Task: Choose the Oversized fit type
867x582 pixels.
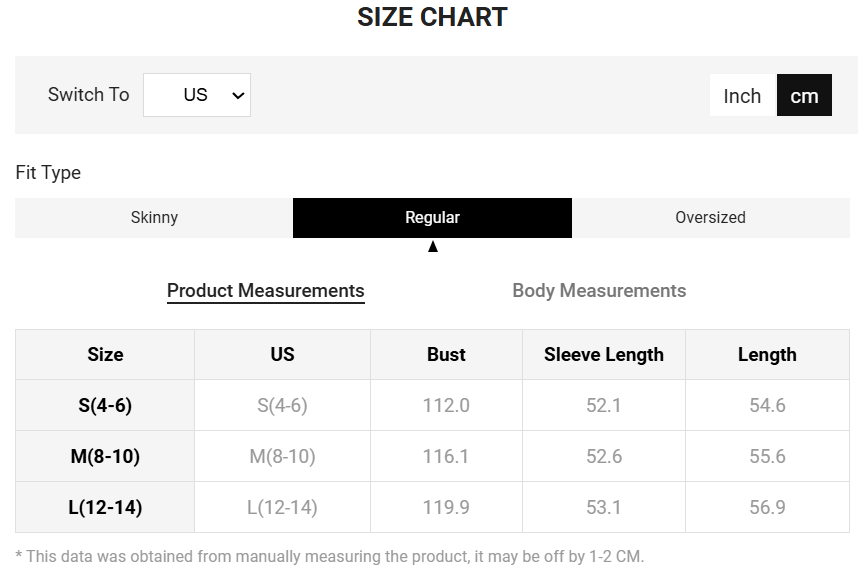Action: tap(710, 217)
